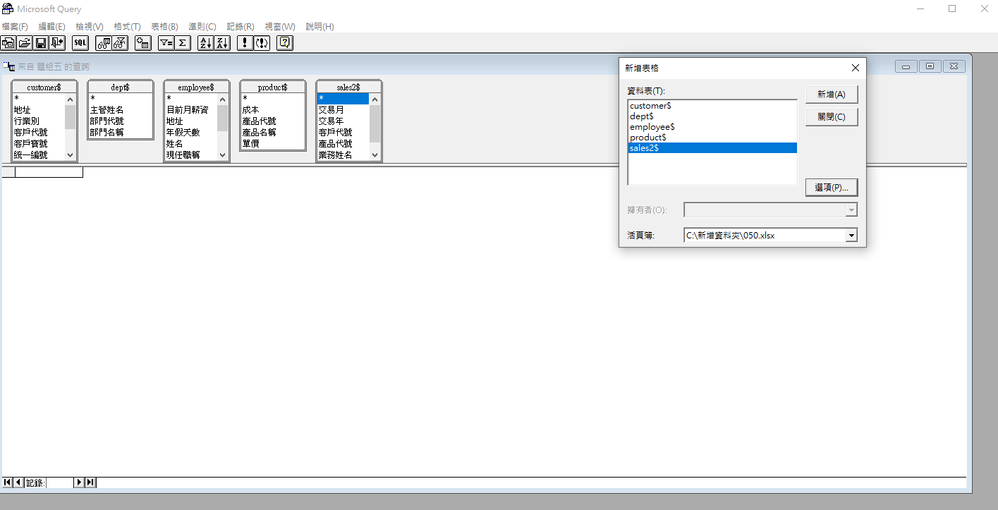Open the 格式(T) menu
Image resolution: width=998 pixels, height=510 pixels.
click(127, 27)
